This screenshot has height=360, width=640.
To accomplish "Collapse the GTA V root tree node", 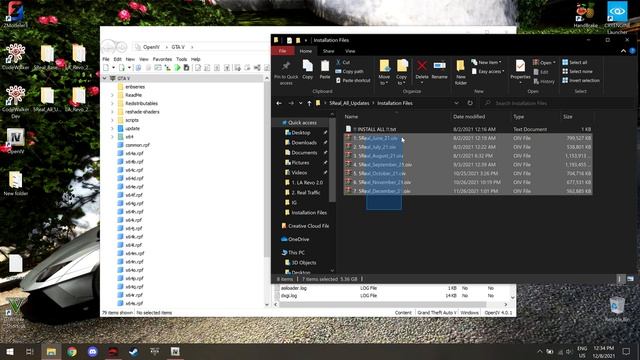I will point(105,78).
